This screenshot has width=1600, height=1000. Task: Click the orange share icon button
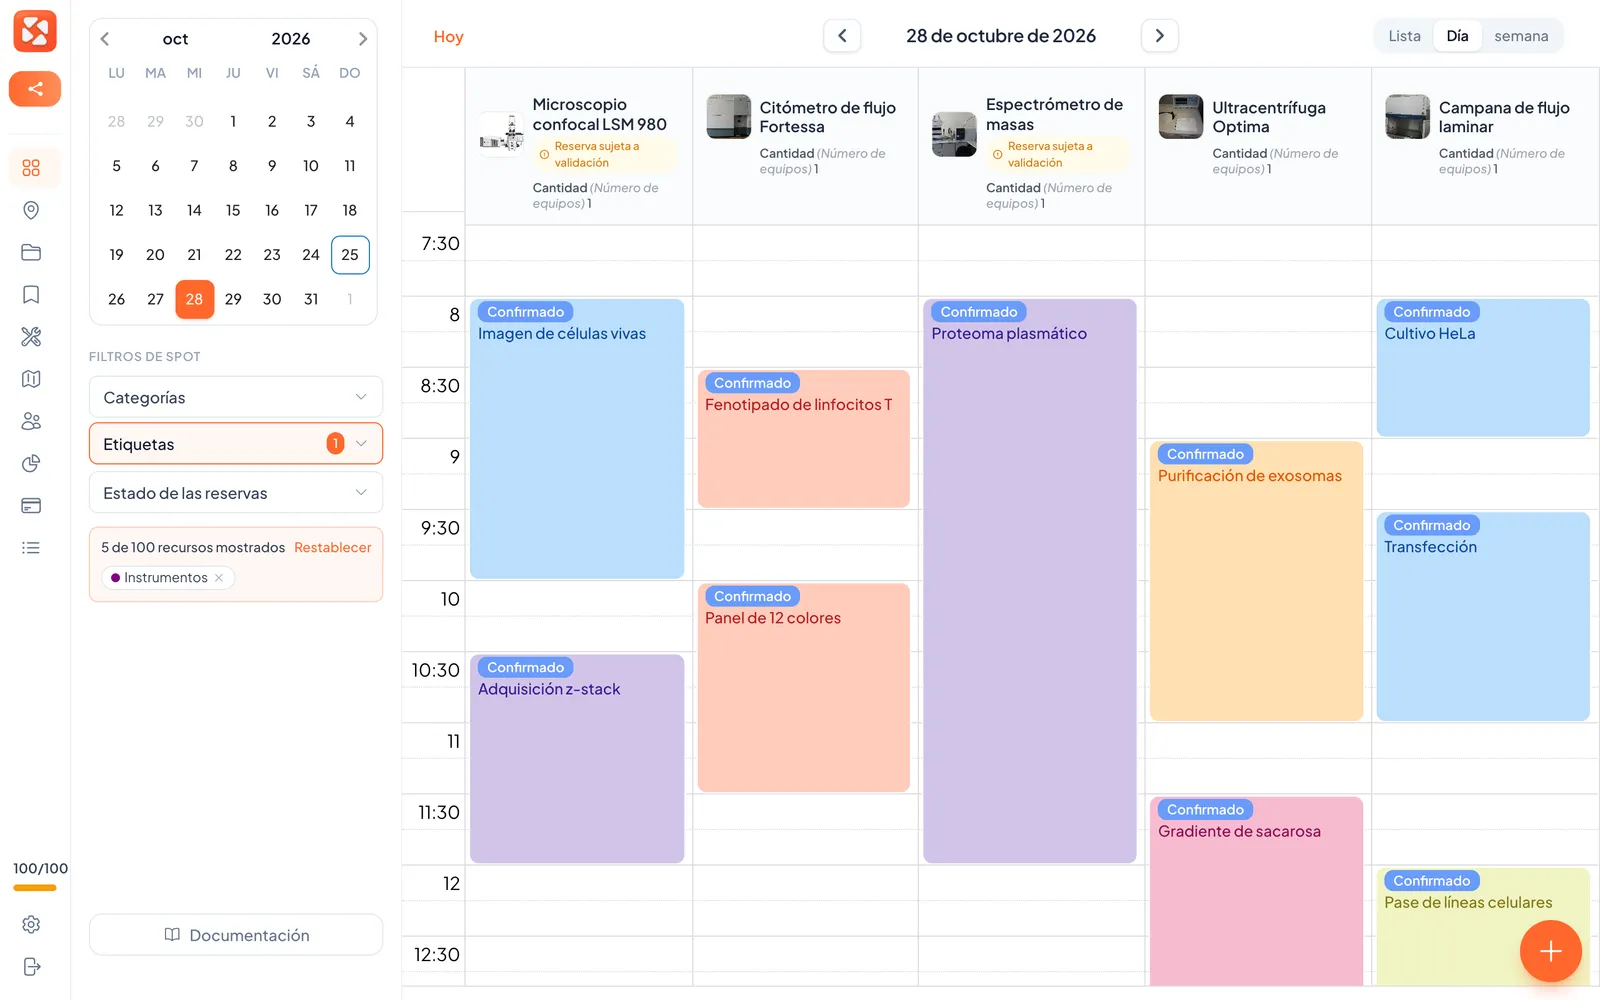pyautogui.click(x=35, y=89)
